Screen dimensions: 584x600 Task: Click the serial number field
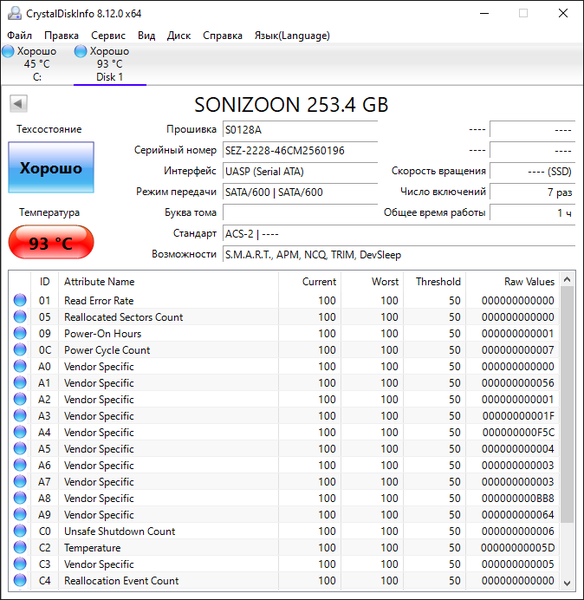point(300,150)
